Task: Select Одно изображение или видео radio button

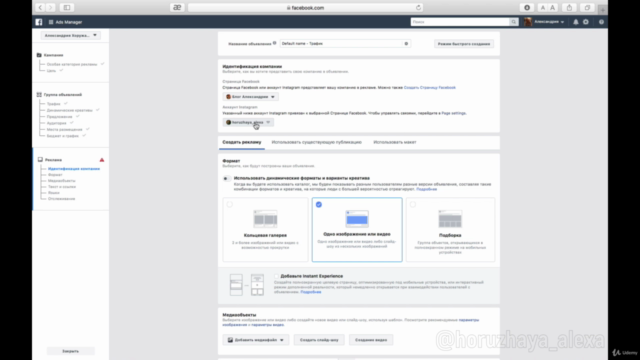Action: click(x=319, y=204)
